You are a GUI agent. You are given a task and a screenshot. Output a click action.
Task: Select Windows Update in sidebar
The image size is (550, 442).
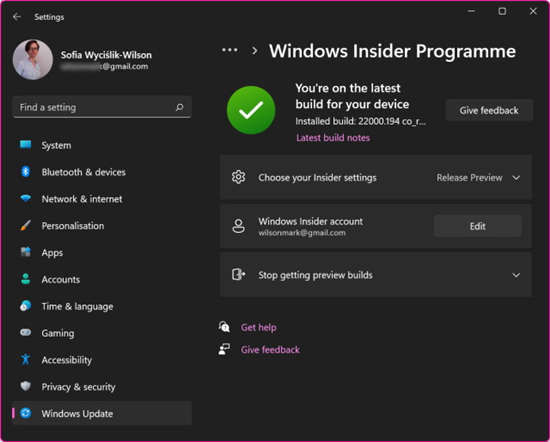[x=102, y=414]
